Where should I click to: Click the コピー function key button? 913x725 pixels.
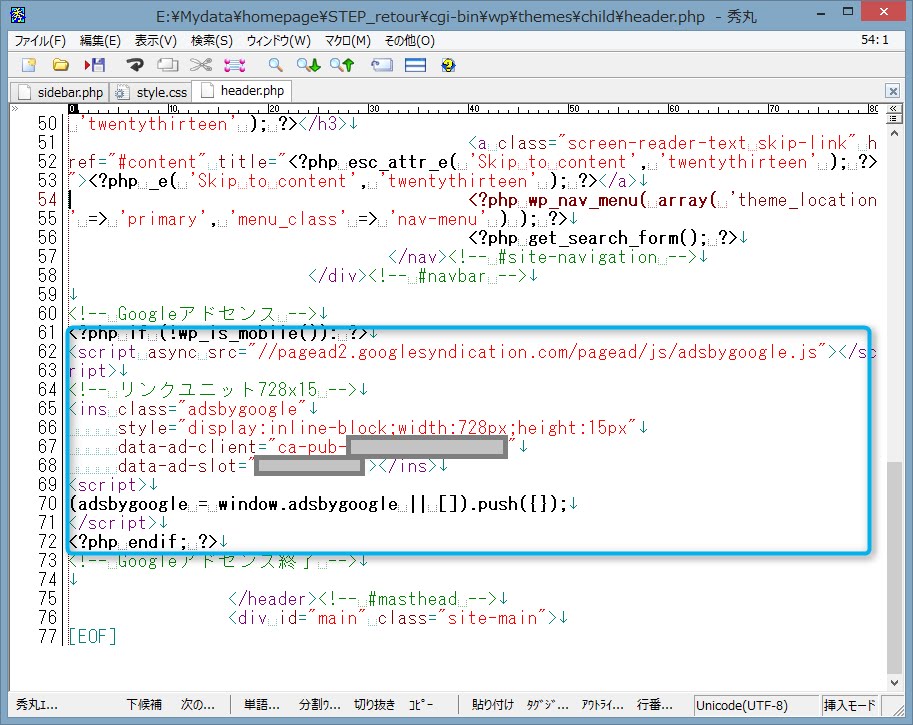point(421,705)
